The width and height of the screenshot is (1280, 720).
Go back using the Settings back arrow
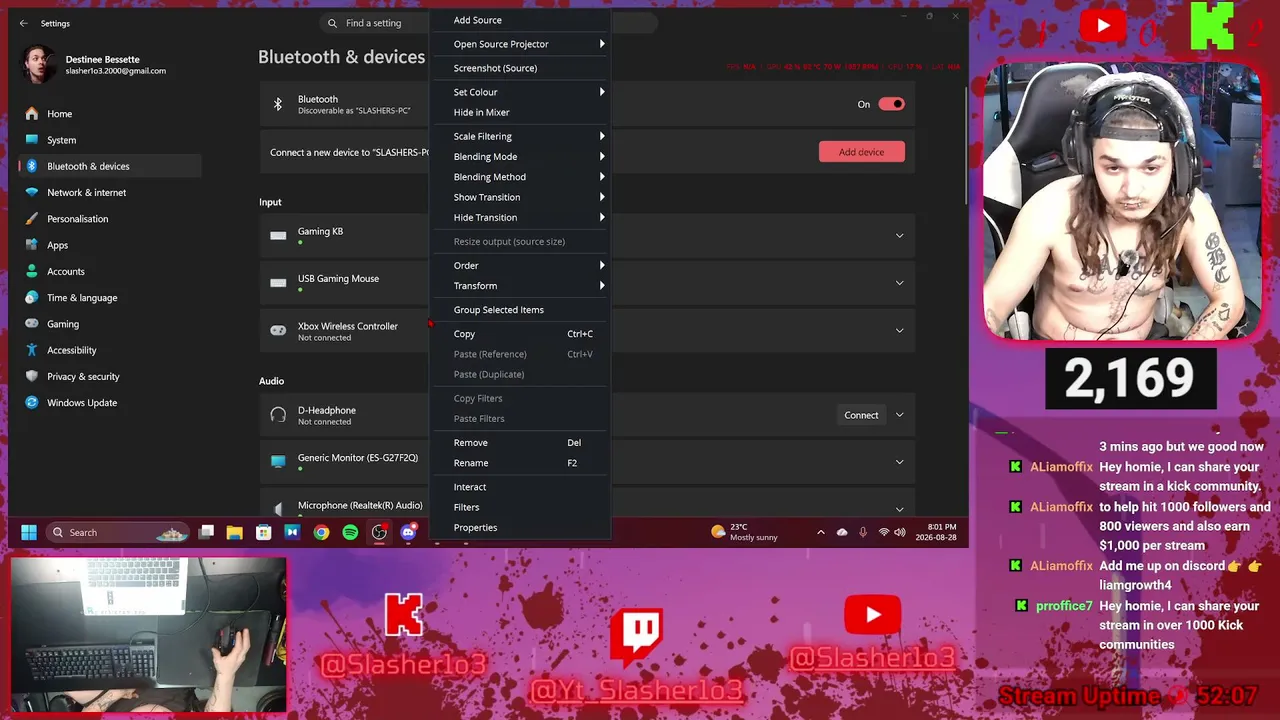24,23
